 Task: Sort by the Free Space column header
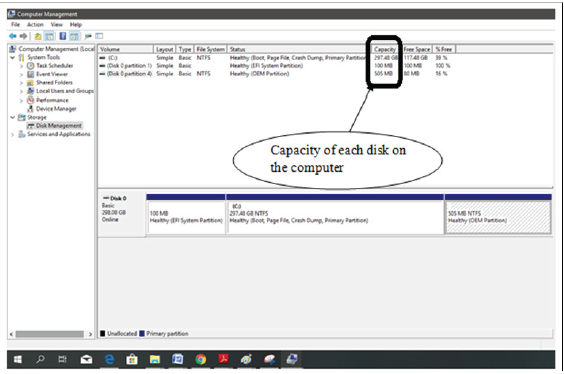(417, 49)
